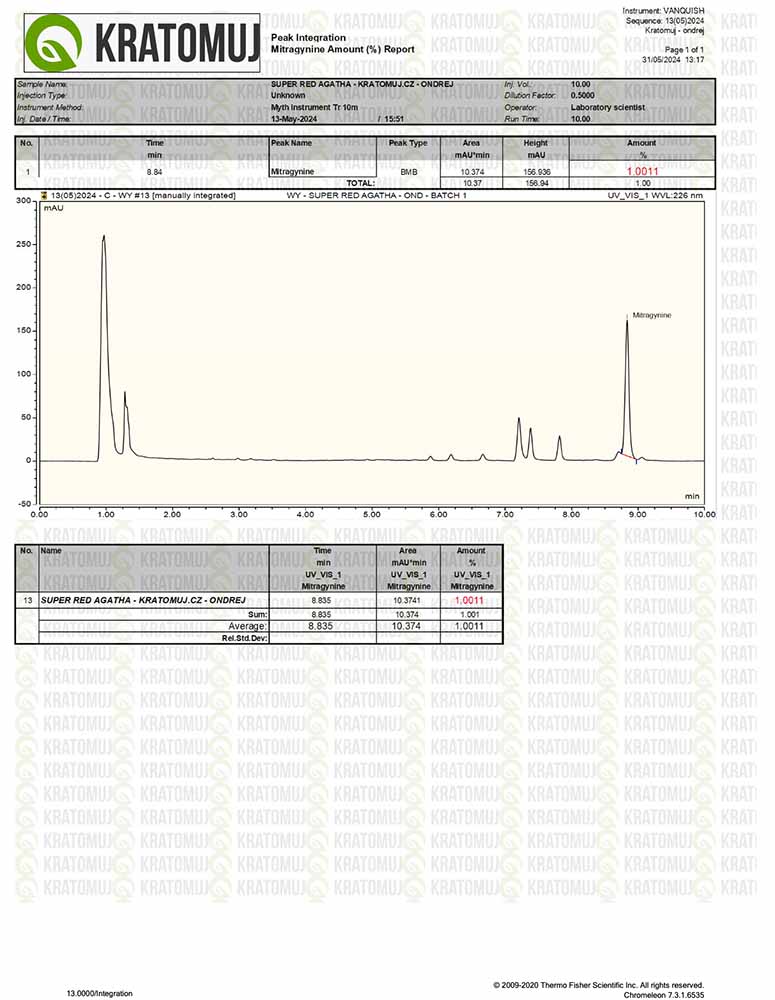Click x-axis tick label '9.00'
This screenshot has width=775, height=1000.
point(638,514)
